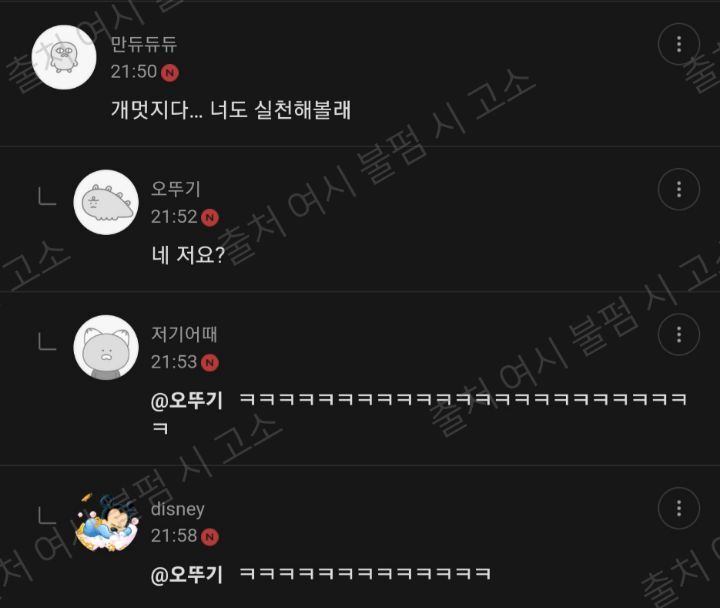Click the @오뚜기 mention in disney's reply
The width and height of the screenshot is (720, 608).
click(187, 574)
